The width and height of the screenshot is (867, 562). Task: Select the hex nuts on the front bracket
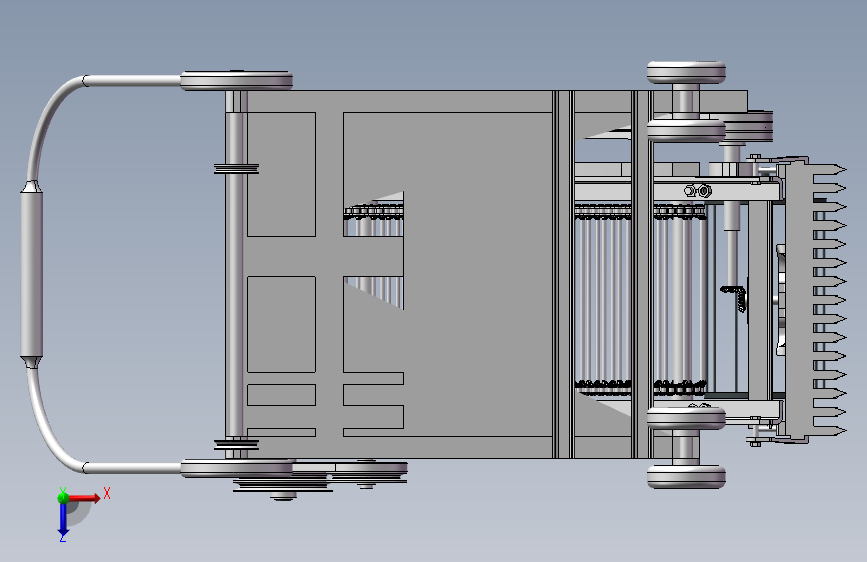click(x=698, y=191)
